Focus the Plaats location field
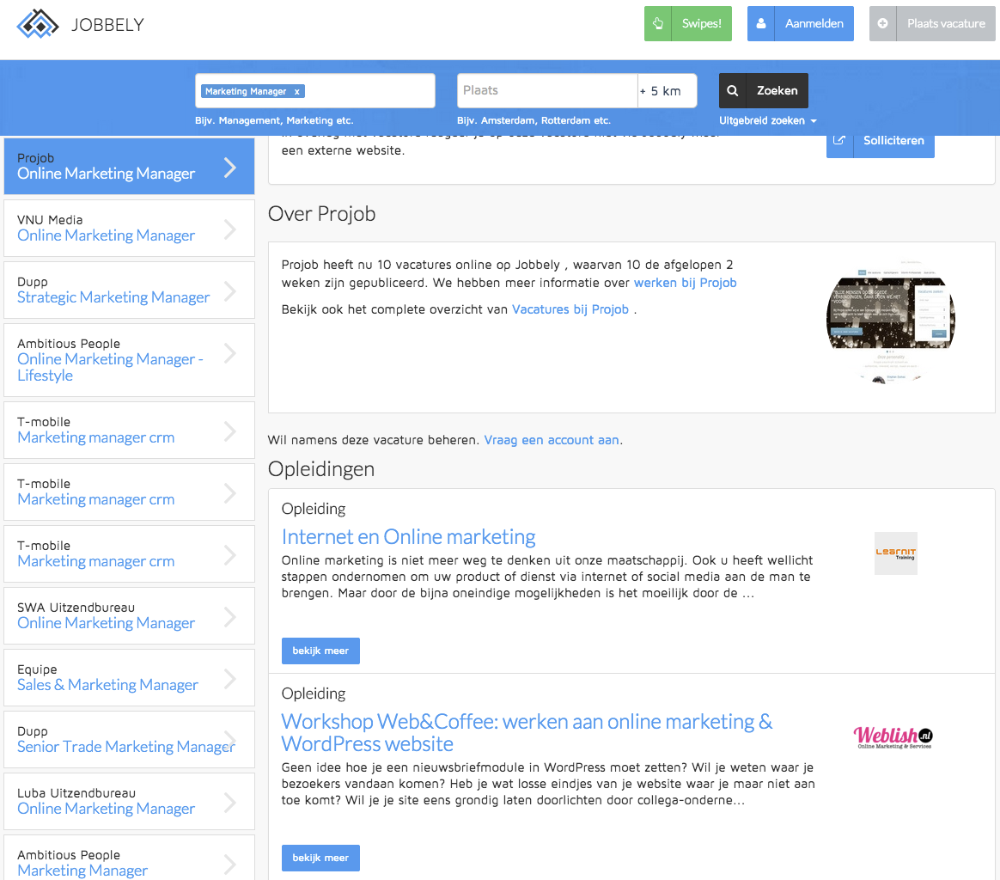Viewport: 1000px width, 880px height. pyautogui.click(x=547, y=91)
